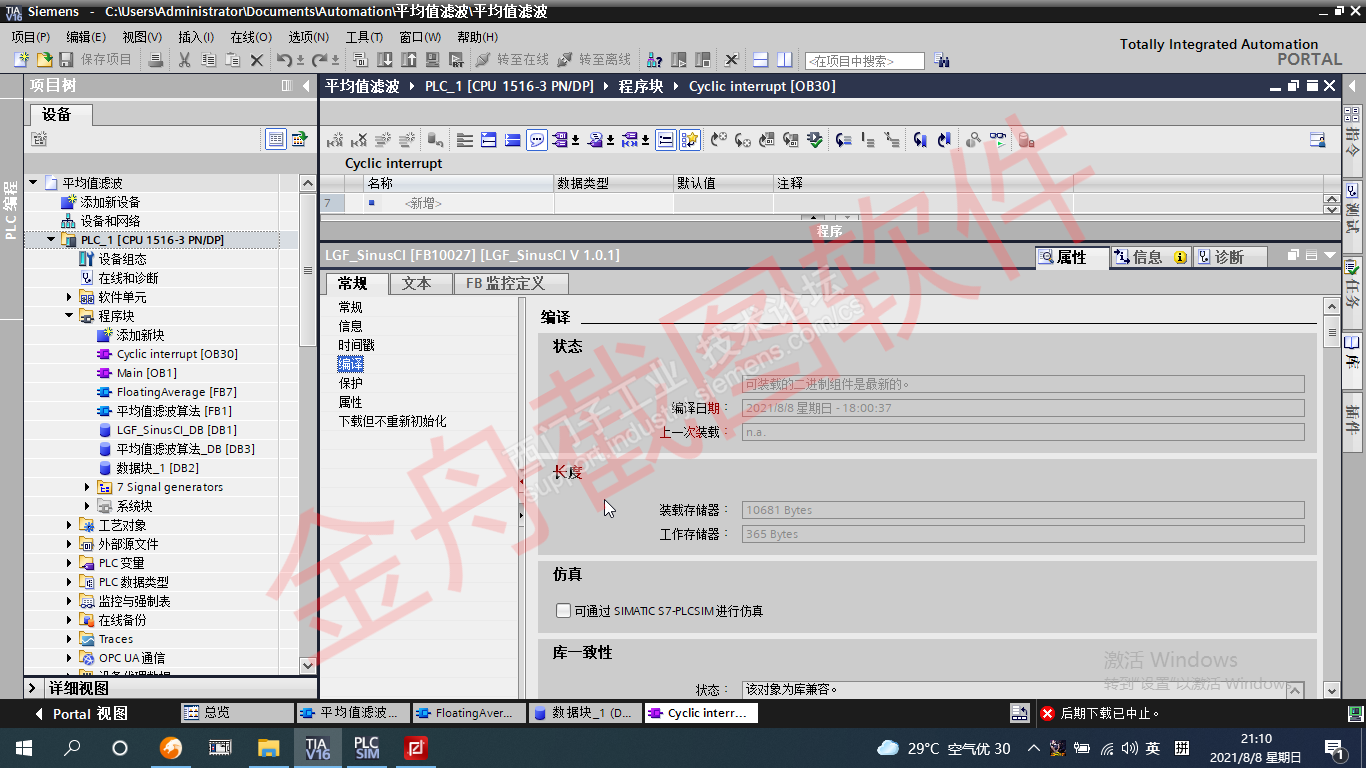1366x768 pixels.
Task: Click the New project toolbar icon
Action: pyautogui.click(x=22, y=60)
